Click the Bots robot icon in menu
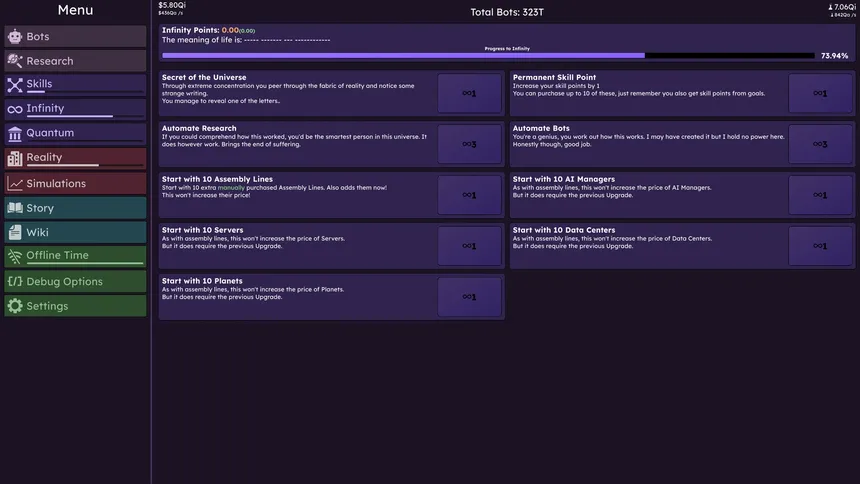This screenshot has width=860, height=484. pyautogui.click(x=15, y=37)
